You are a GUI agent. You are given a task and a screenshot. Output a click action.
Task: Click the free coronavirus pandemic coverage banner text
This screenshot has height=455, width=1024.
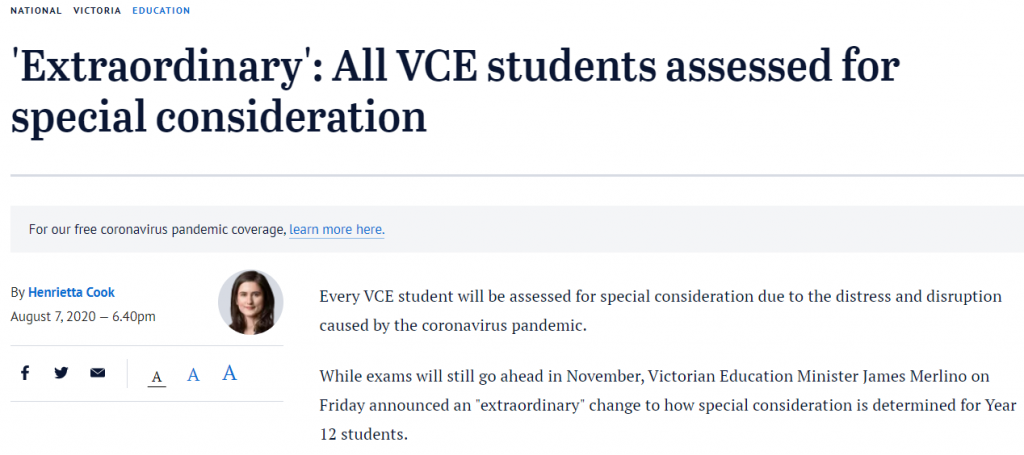157,229
